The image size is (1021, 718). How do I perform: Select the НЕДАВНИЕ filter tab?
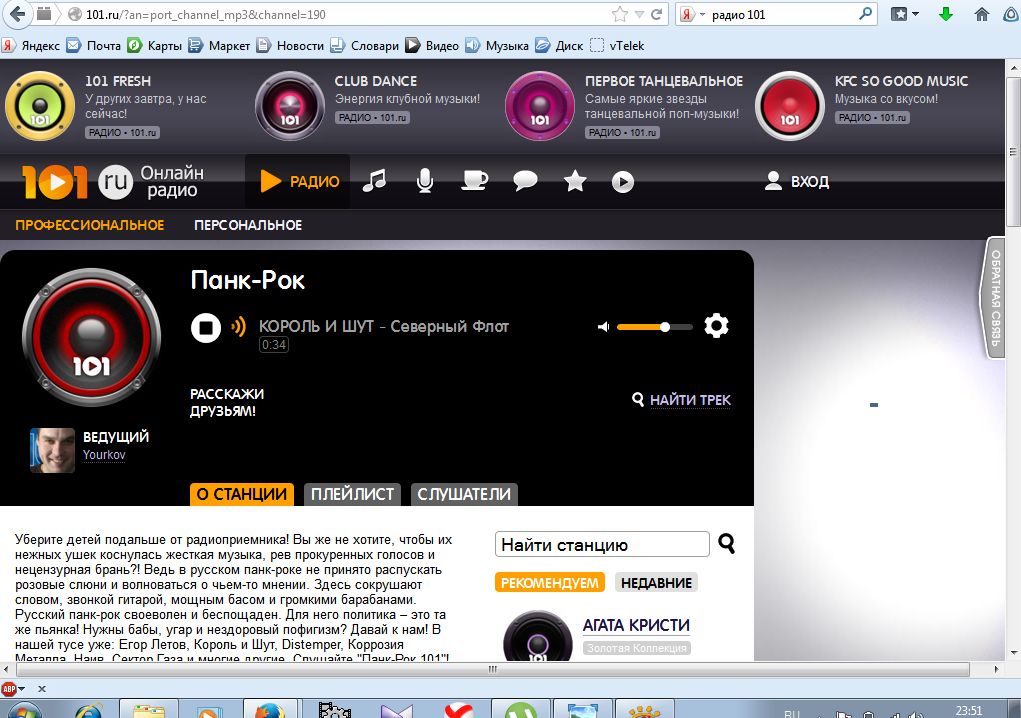coord(656,583)
